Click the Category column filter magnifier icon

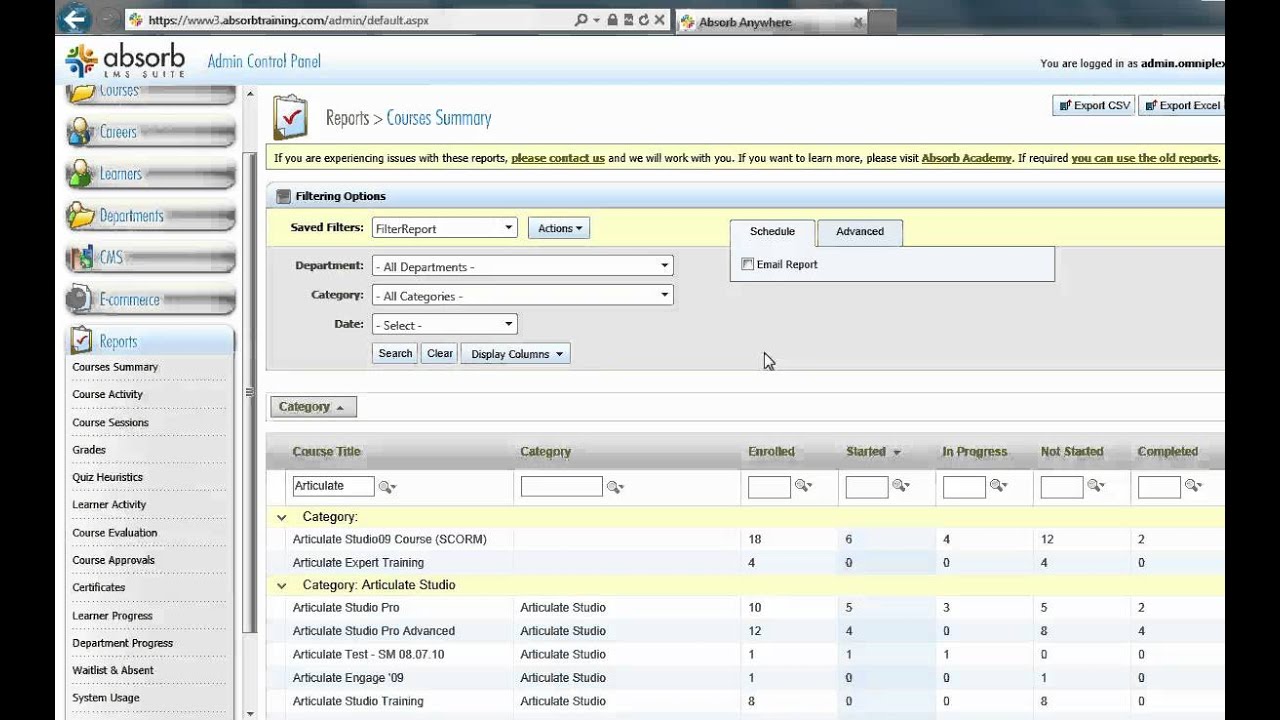coord(615,487)
